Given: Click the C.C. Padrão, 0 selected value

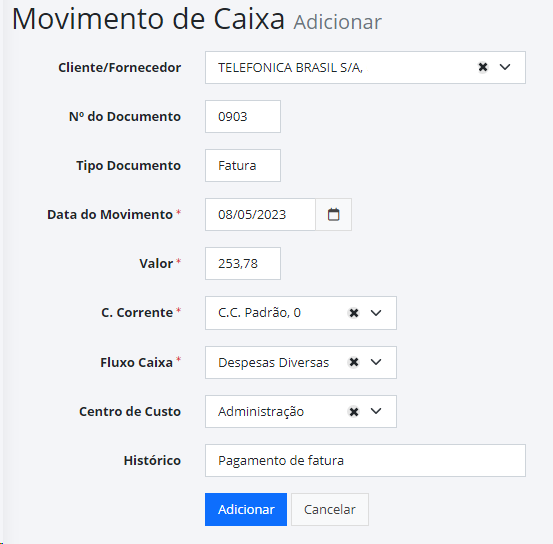Looking at the screenshot, I should (x=259, y=313).
